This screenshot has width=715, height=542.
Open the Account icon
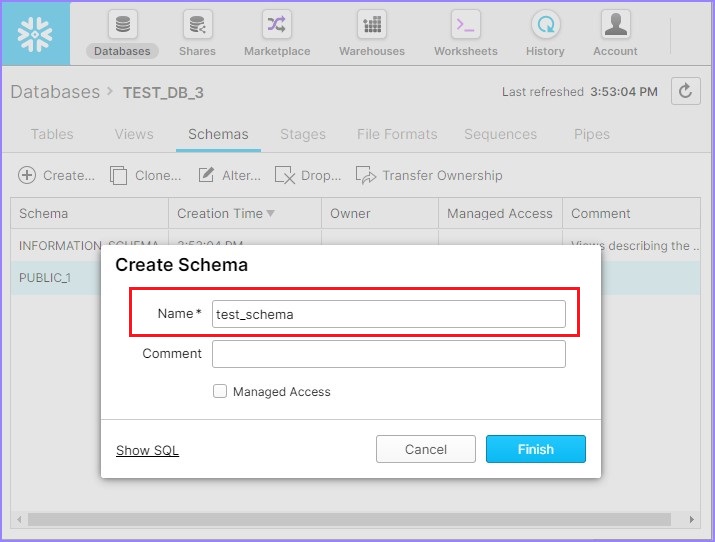615,26
